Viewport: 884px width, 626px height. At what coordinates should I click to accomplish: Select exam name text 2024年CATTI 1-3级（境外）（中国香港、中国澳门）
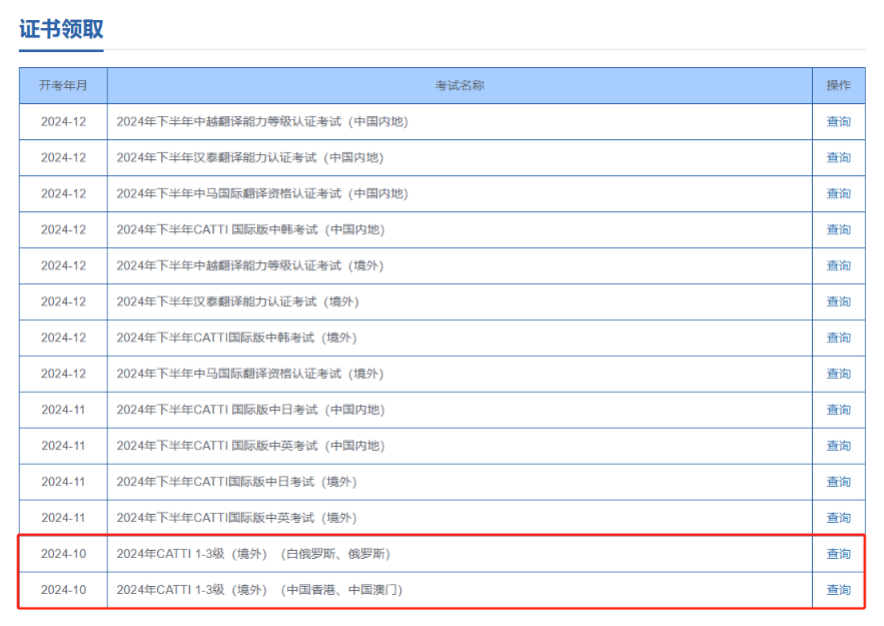pos(259,590)
